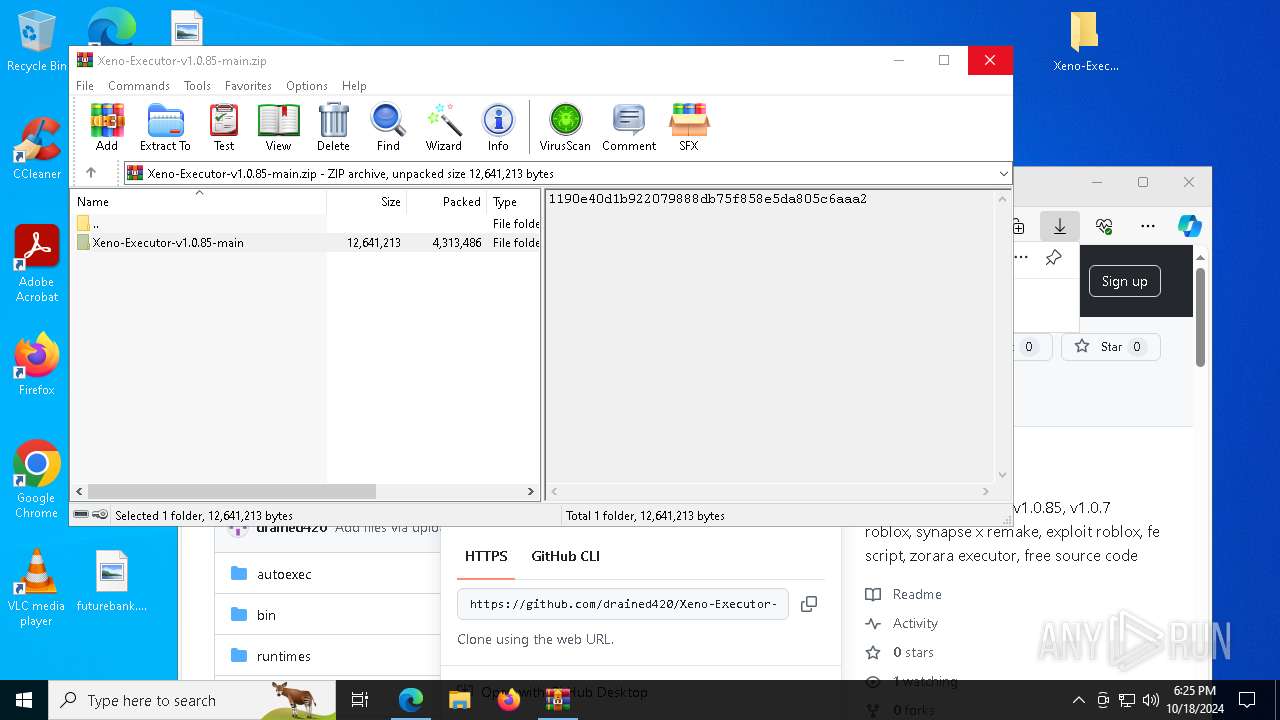The height and width of the screenshot is (720, 1280).
Task: Open File Explorer from the taskbar
Action: tap(460, 700)
